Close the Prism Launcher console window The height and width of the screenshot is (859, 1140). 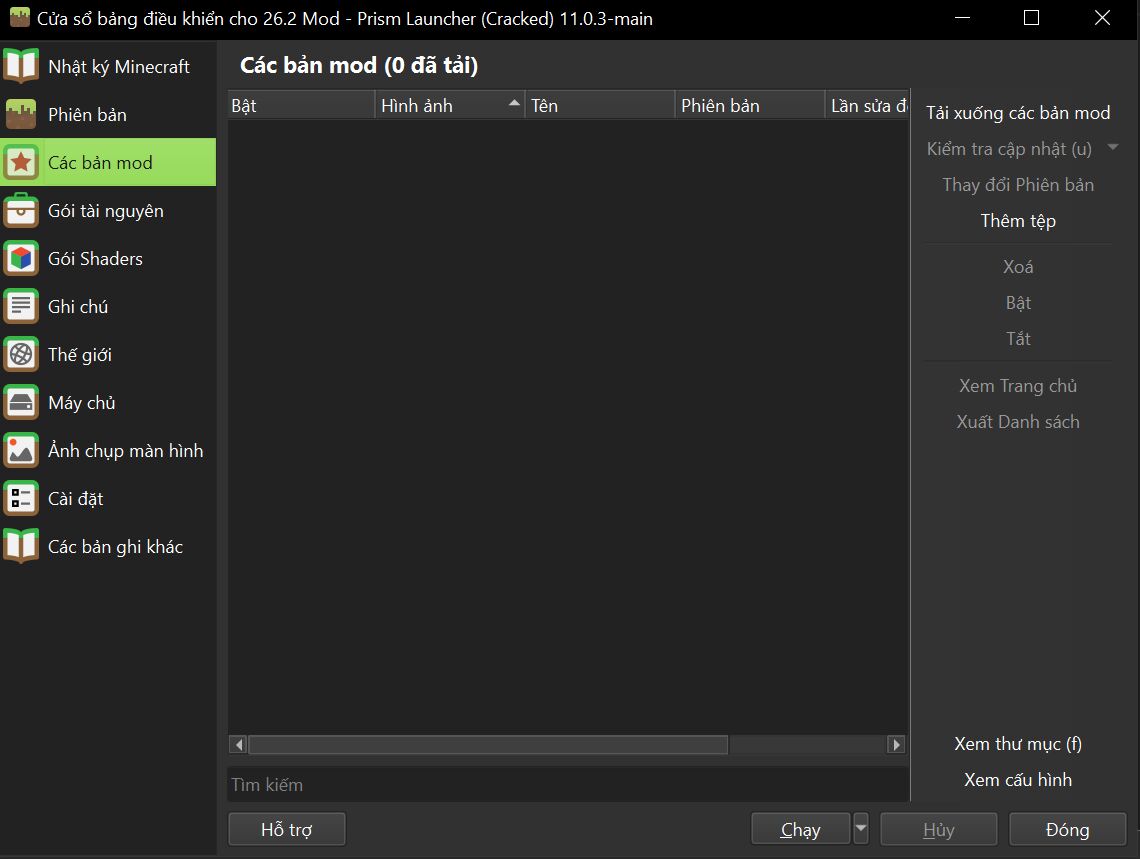click(1102, 18)
